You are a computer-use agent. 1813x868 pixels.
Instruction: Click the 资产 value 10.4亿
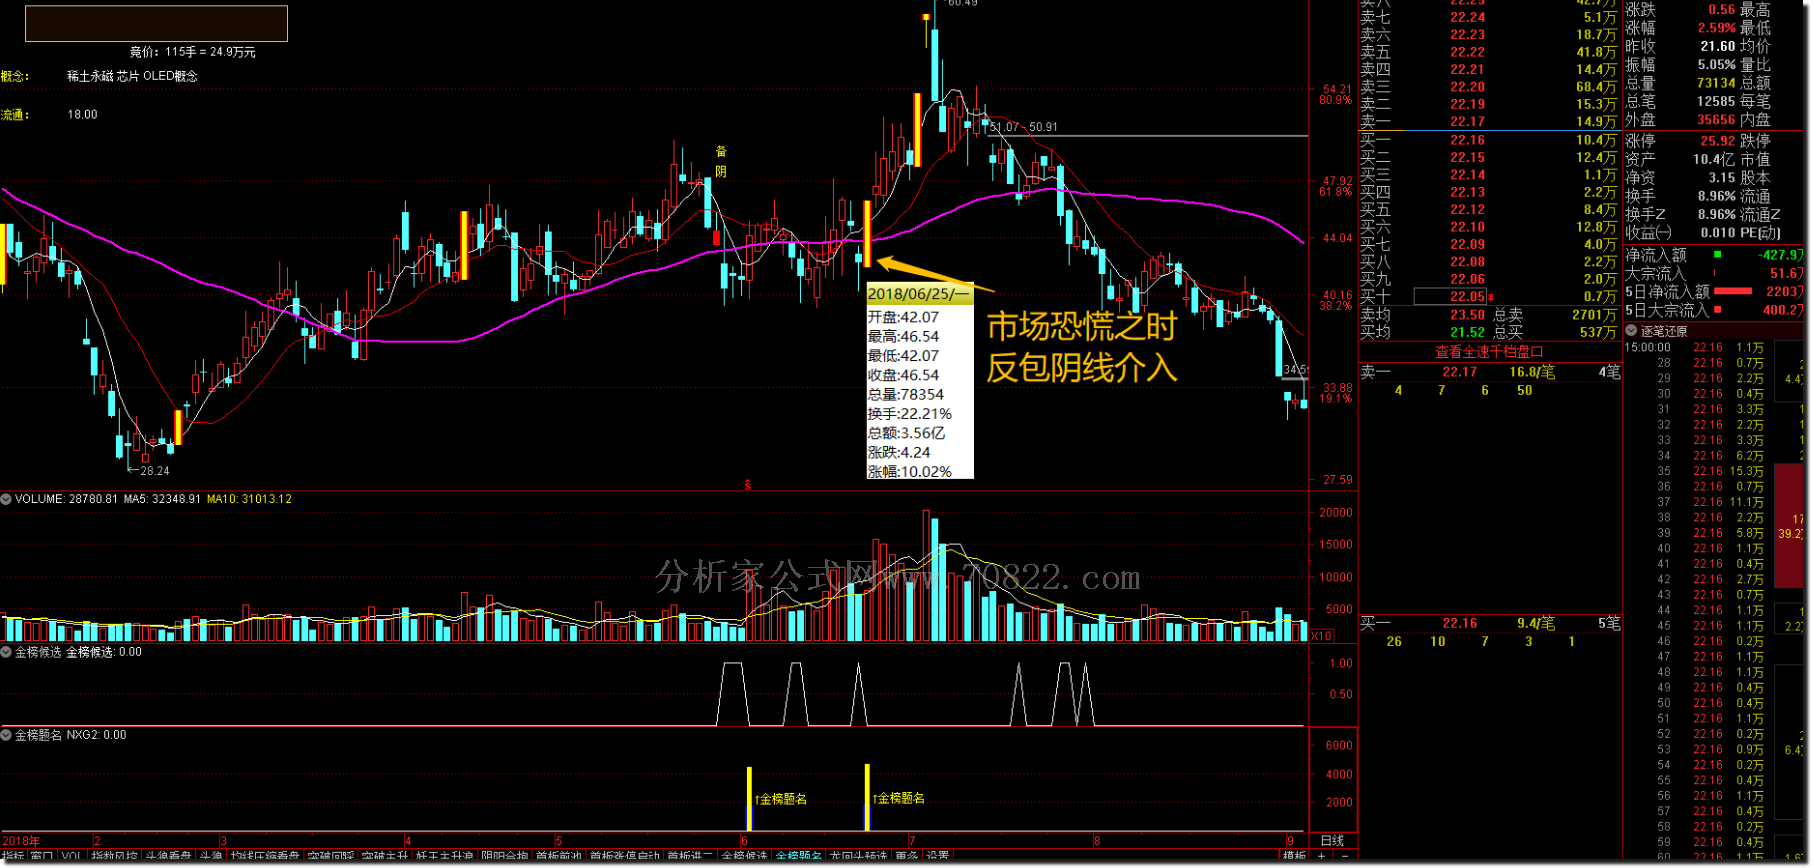tap(1714, 159)
